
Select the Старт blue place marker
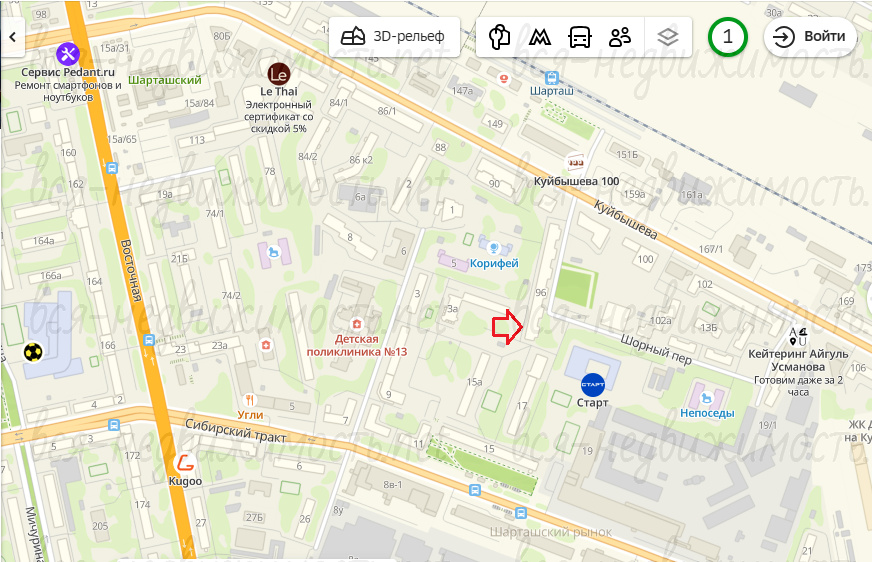(593, 385)
